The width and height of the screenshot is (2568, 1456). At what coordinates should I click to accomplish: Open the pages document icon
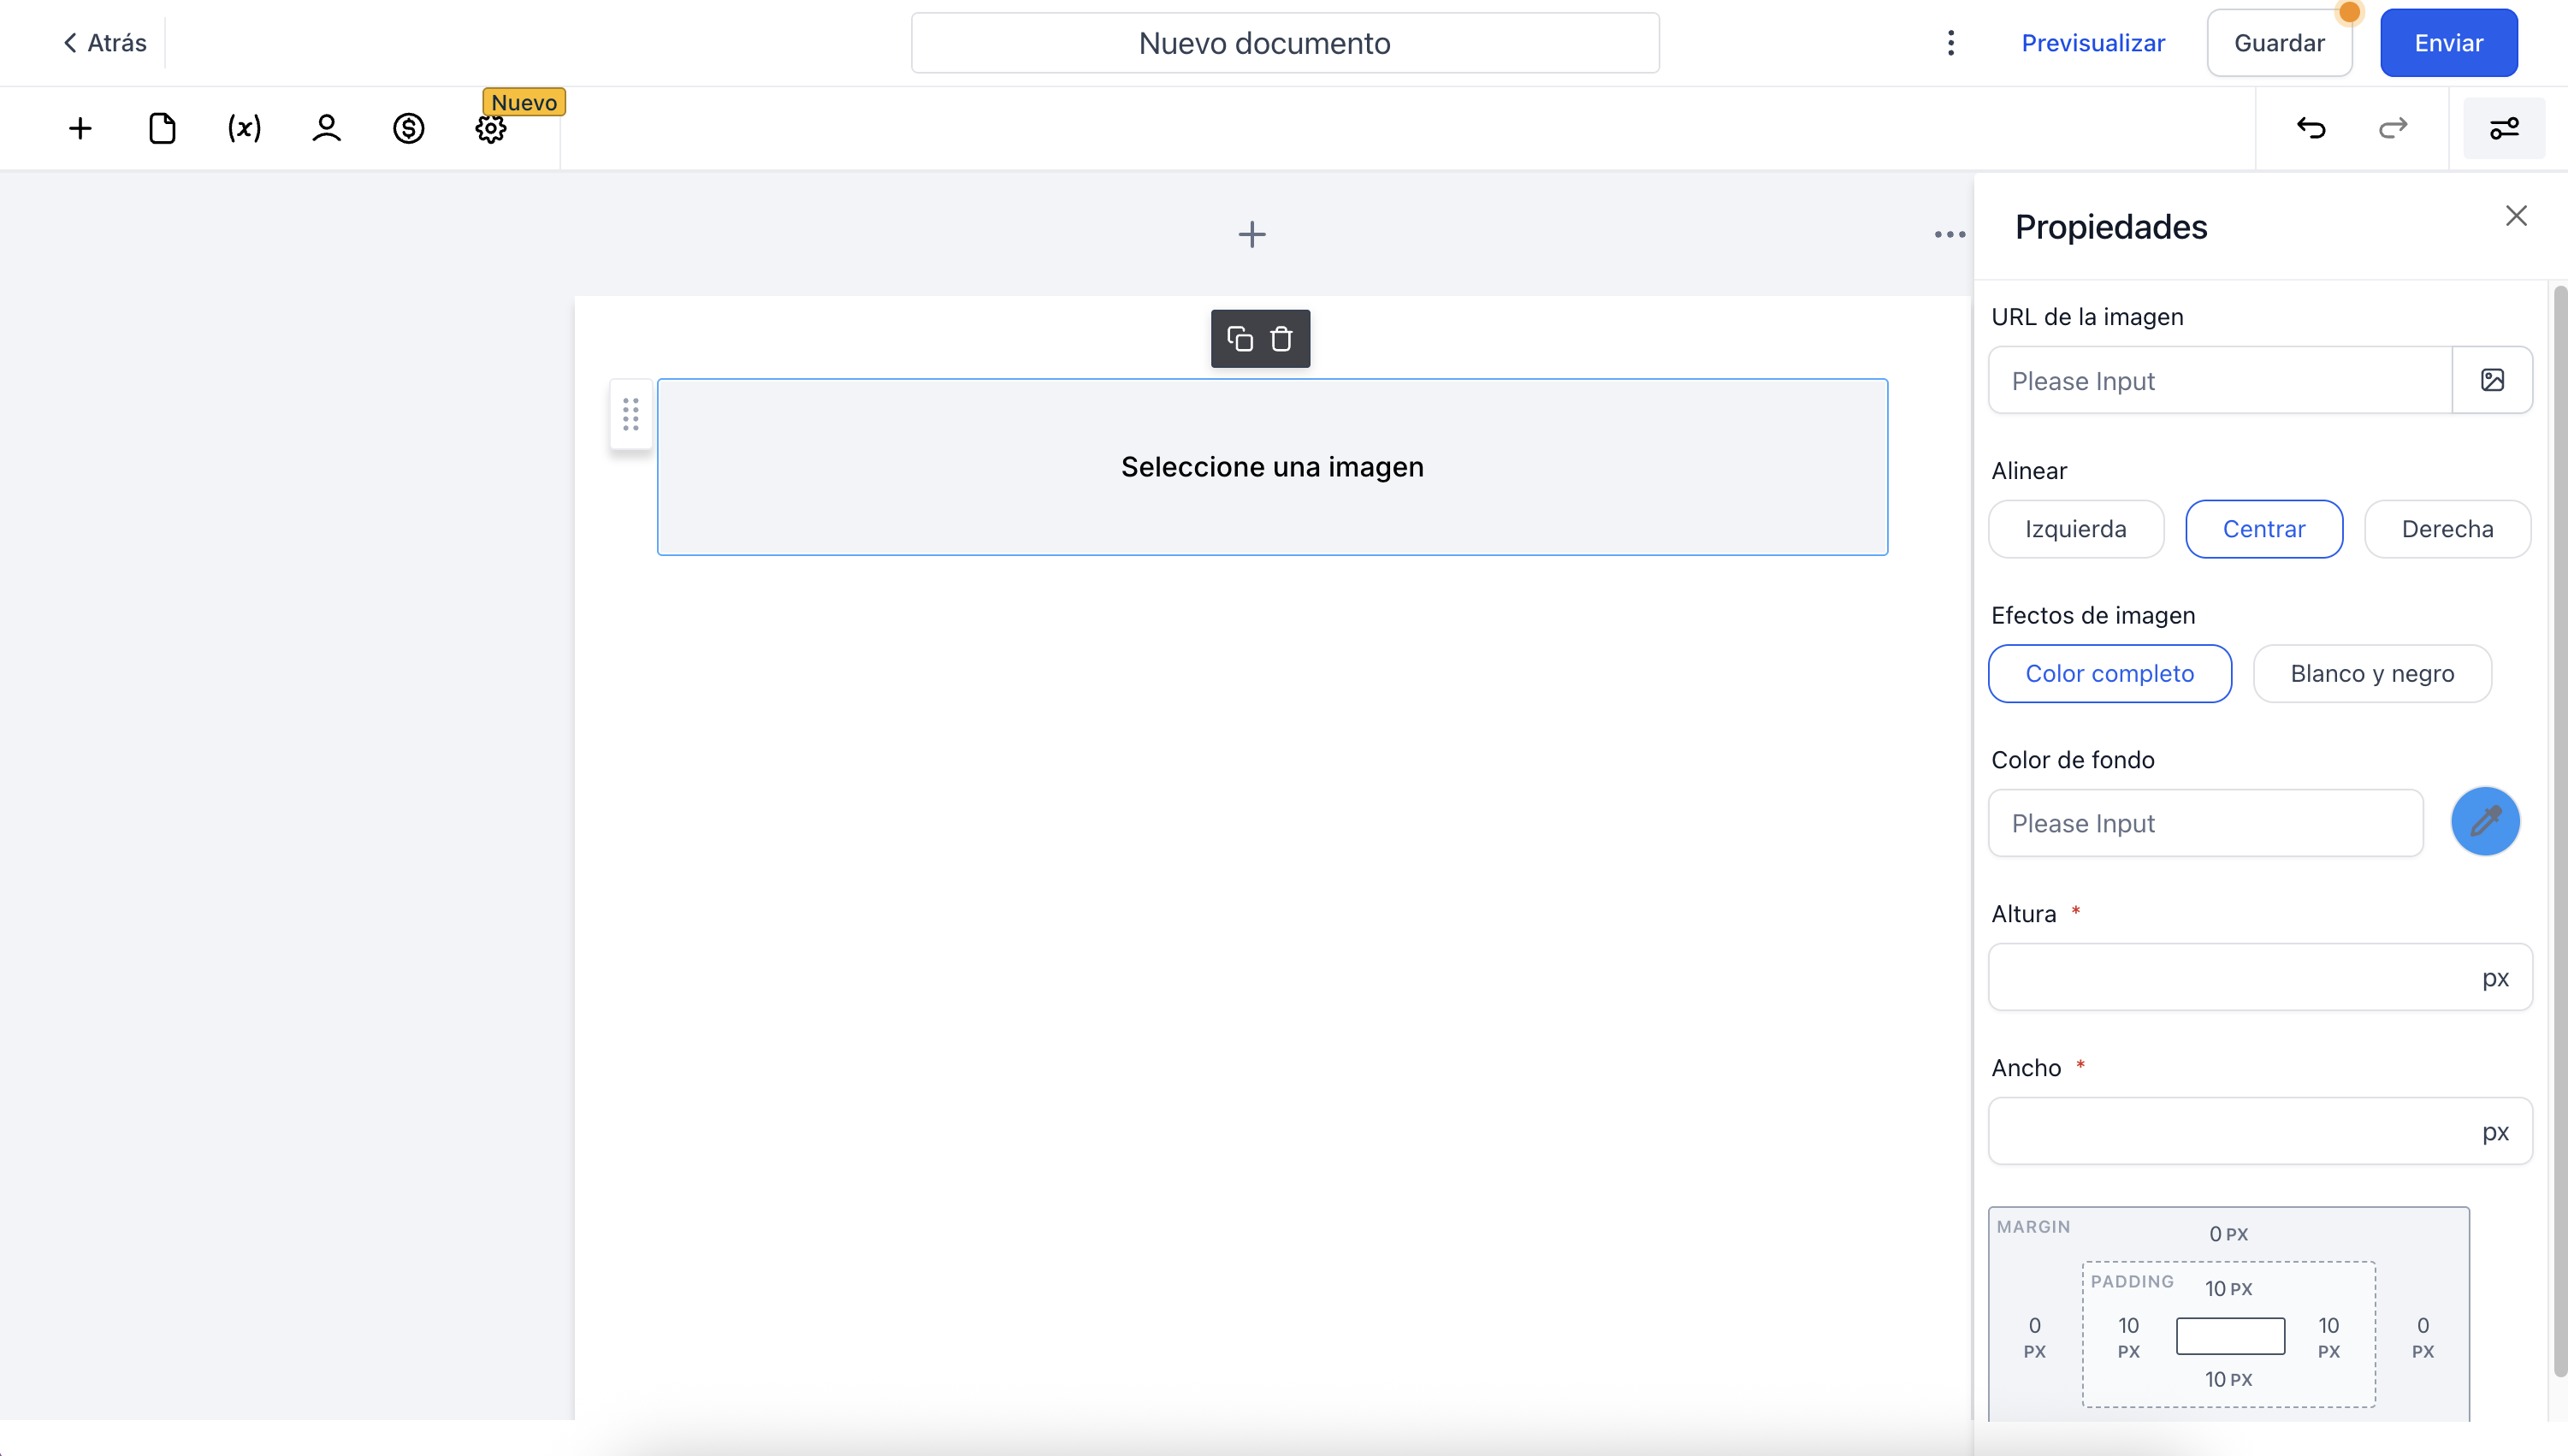pyautogui.click(x=162, y=128)
